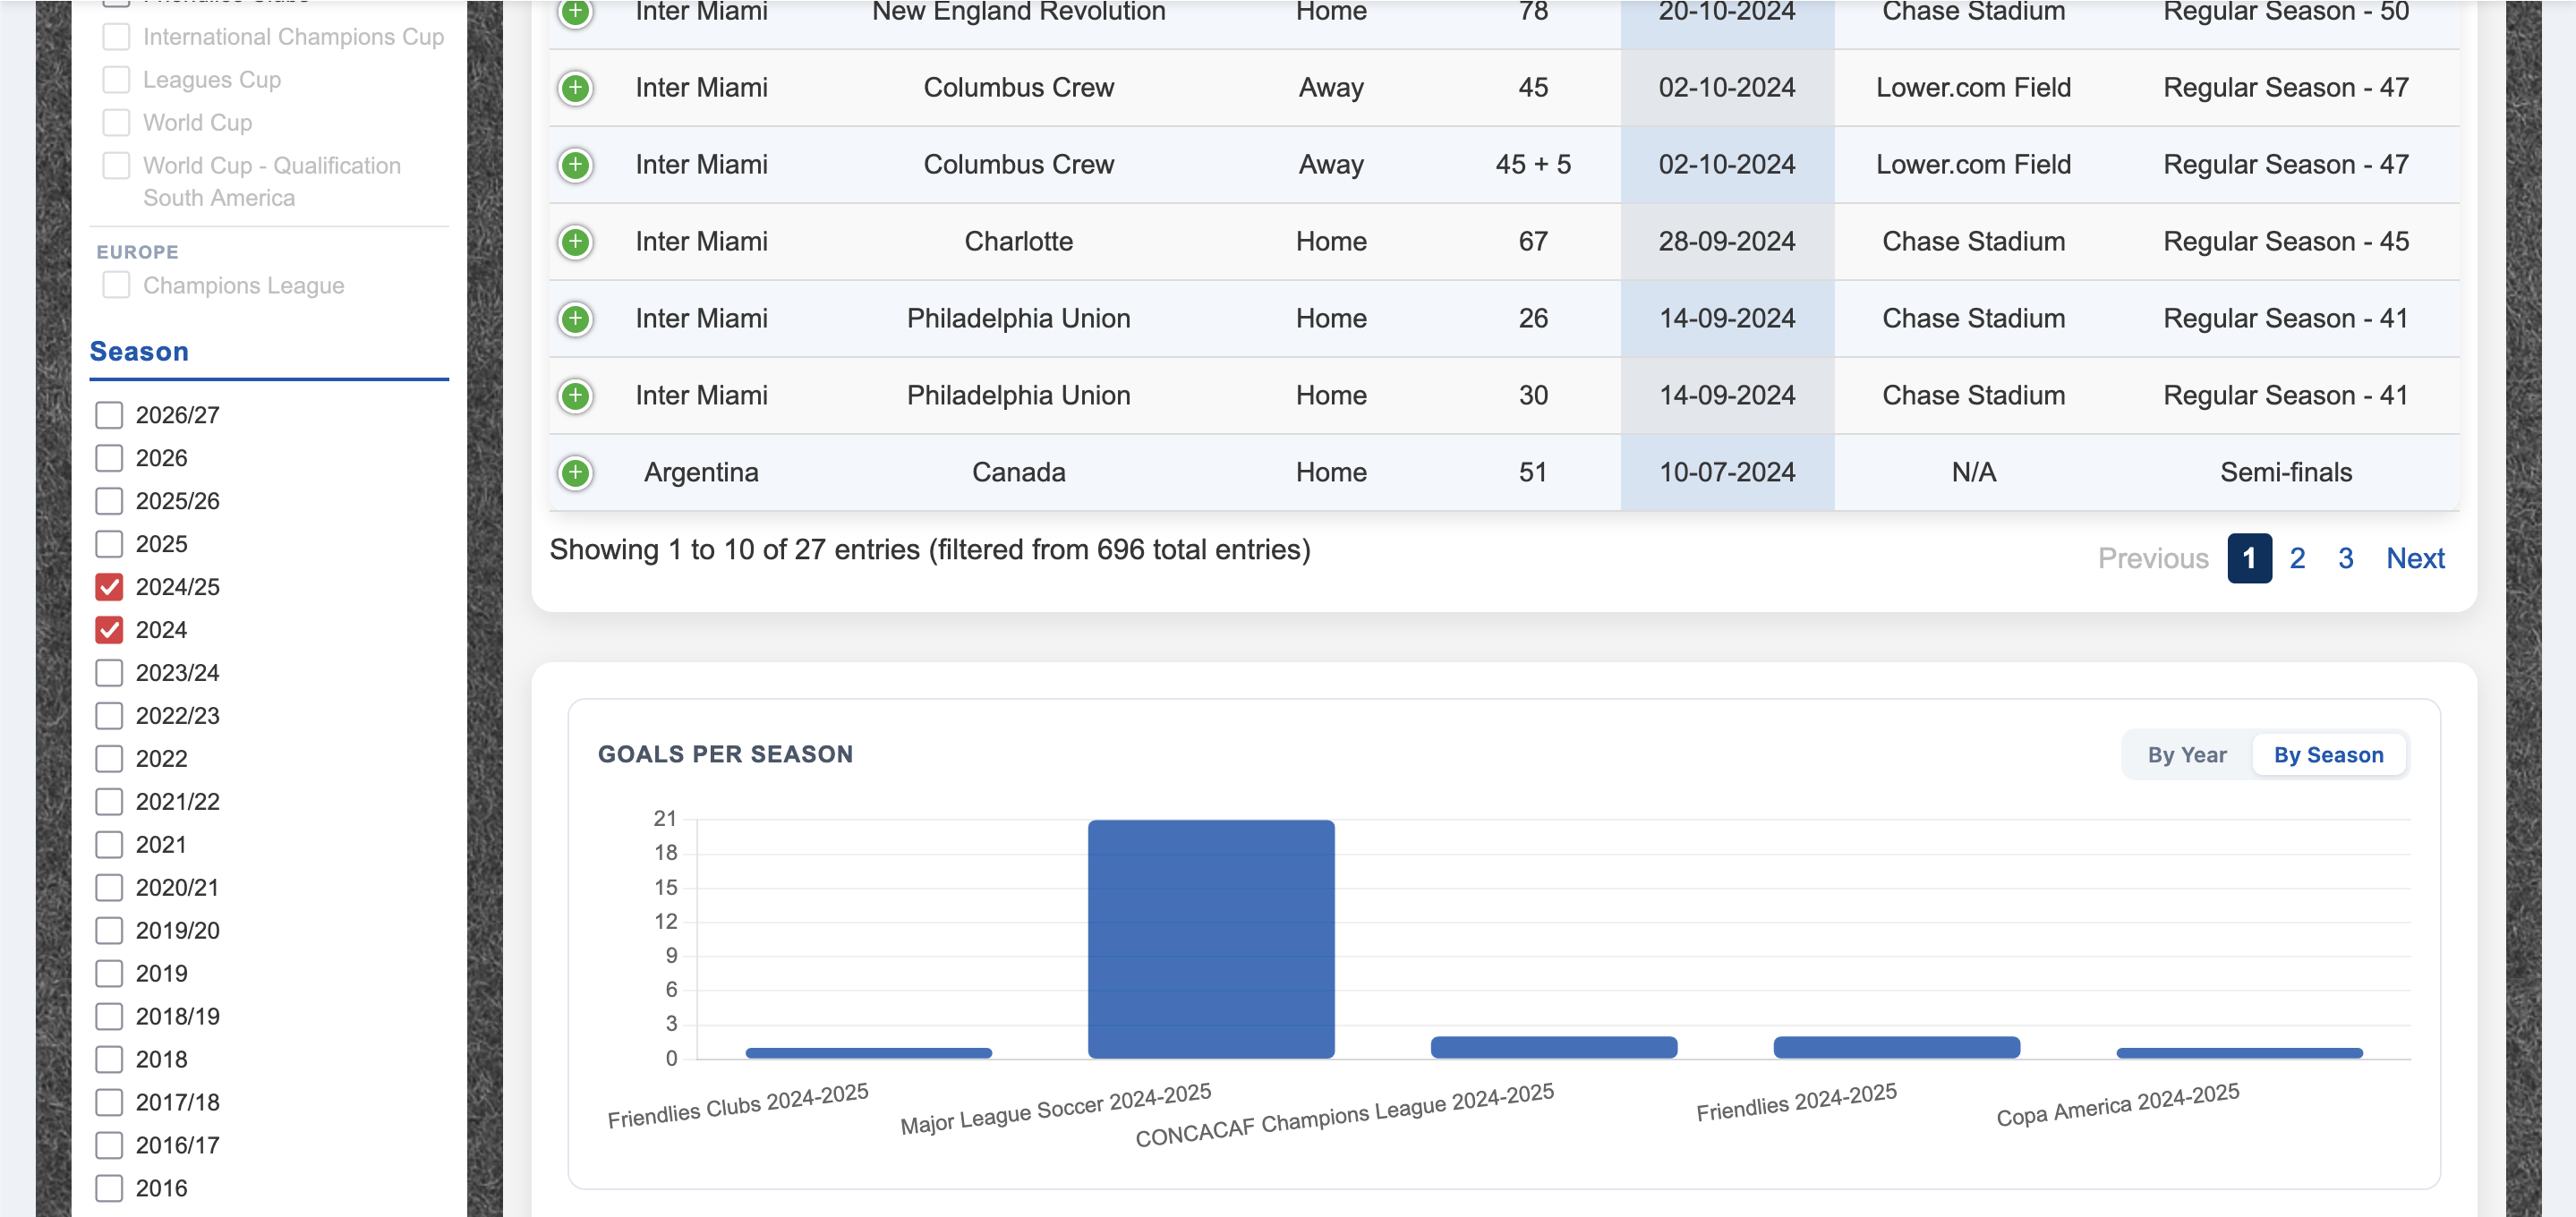Click the Showing 1 to 10 entries text
2576x1217 pixels.
pyautogui.click(x=929, y=550)
